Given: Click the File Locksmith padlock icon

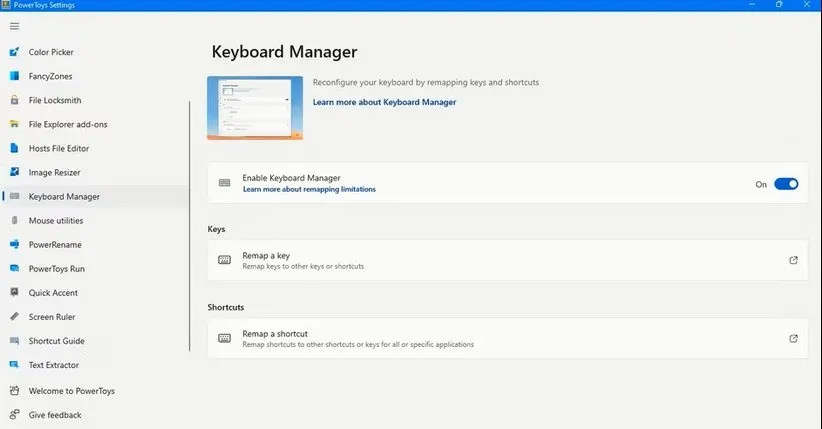Looking at the screenshot, I should click(14, 100).
